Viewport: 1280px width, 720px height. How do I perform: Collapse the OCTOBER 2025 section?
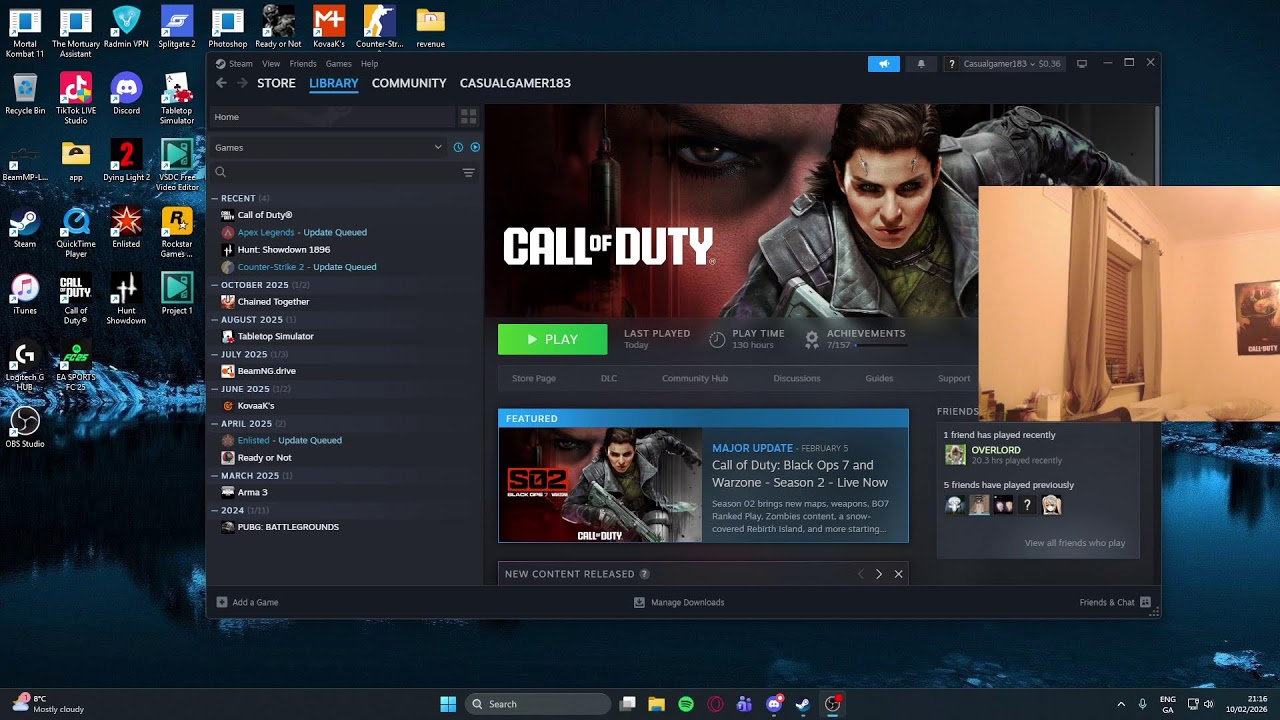(215, 285)
